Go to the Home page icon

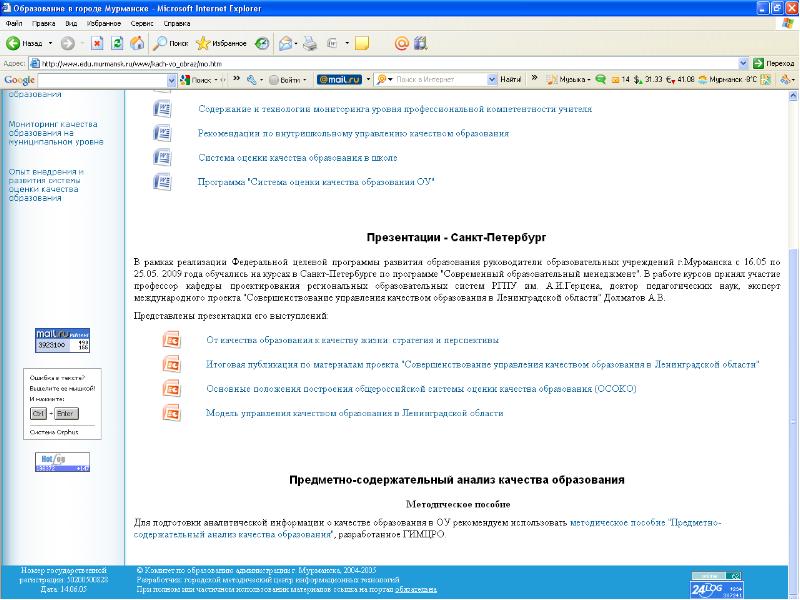point(136,43)
